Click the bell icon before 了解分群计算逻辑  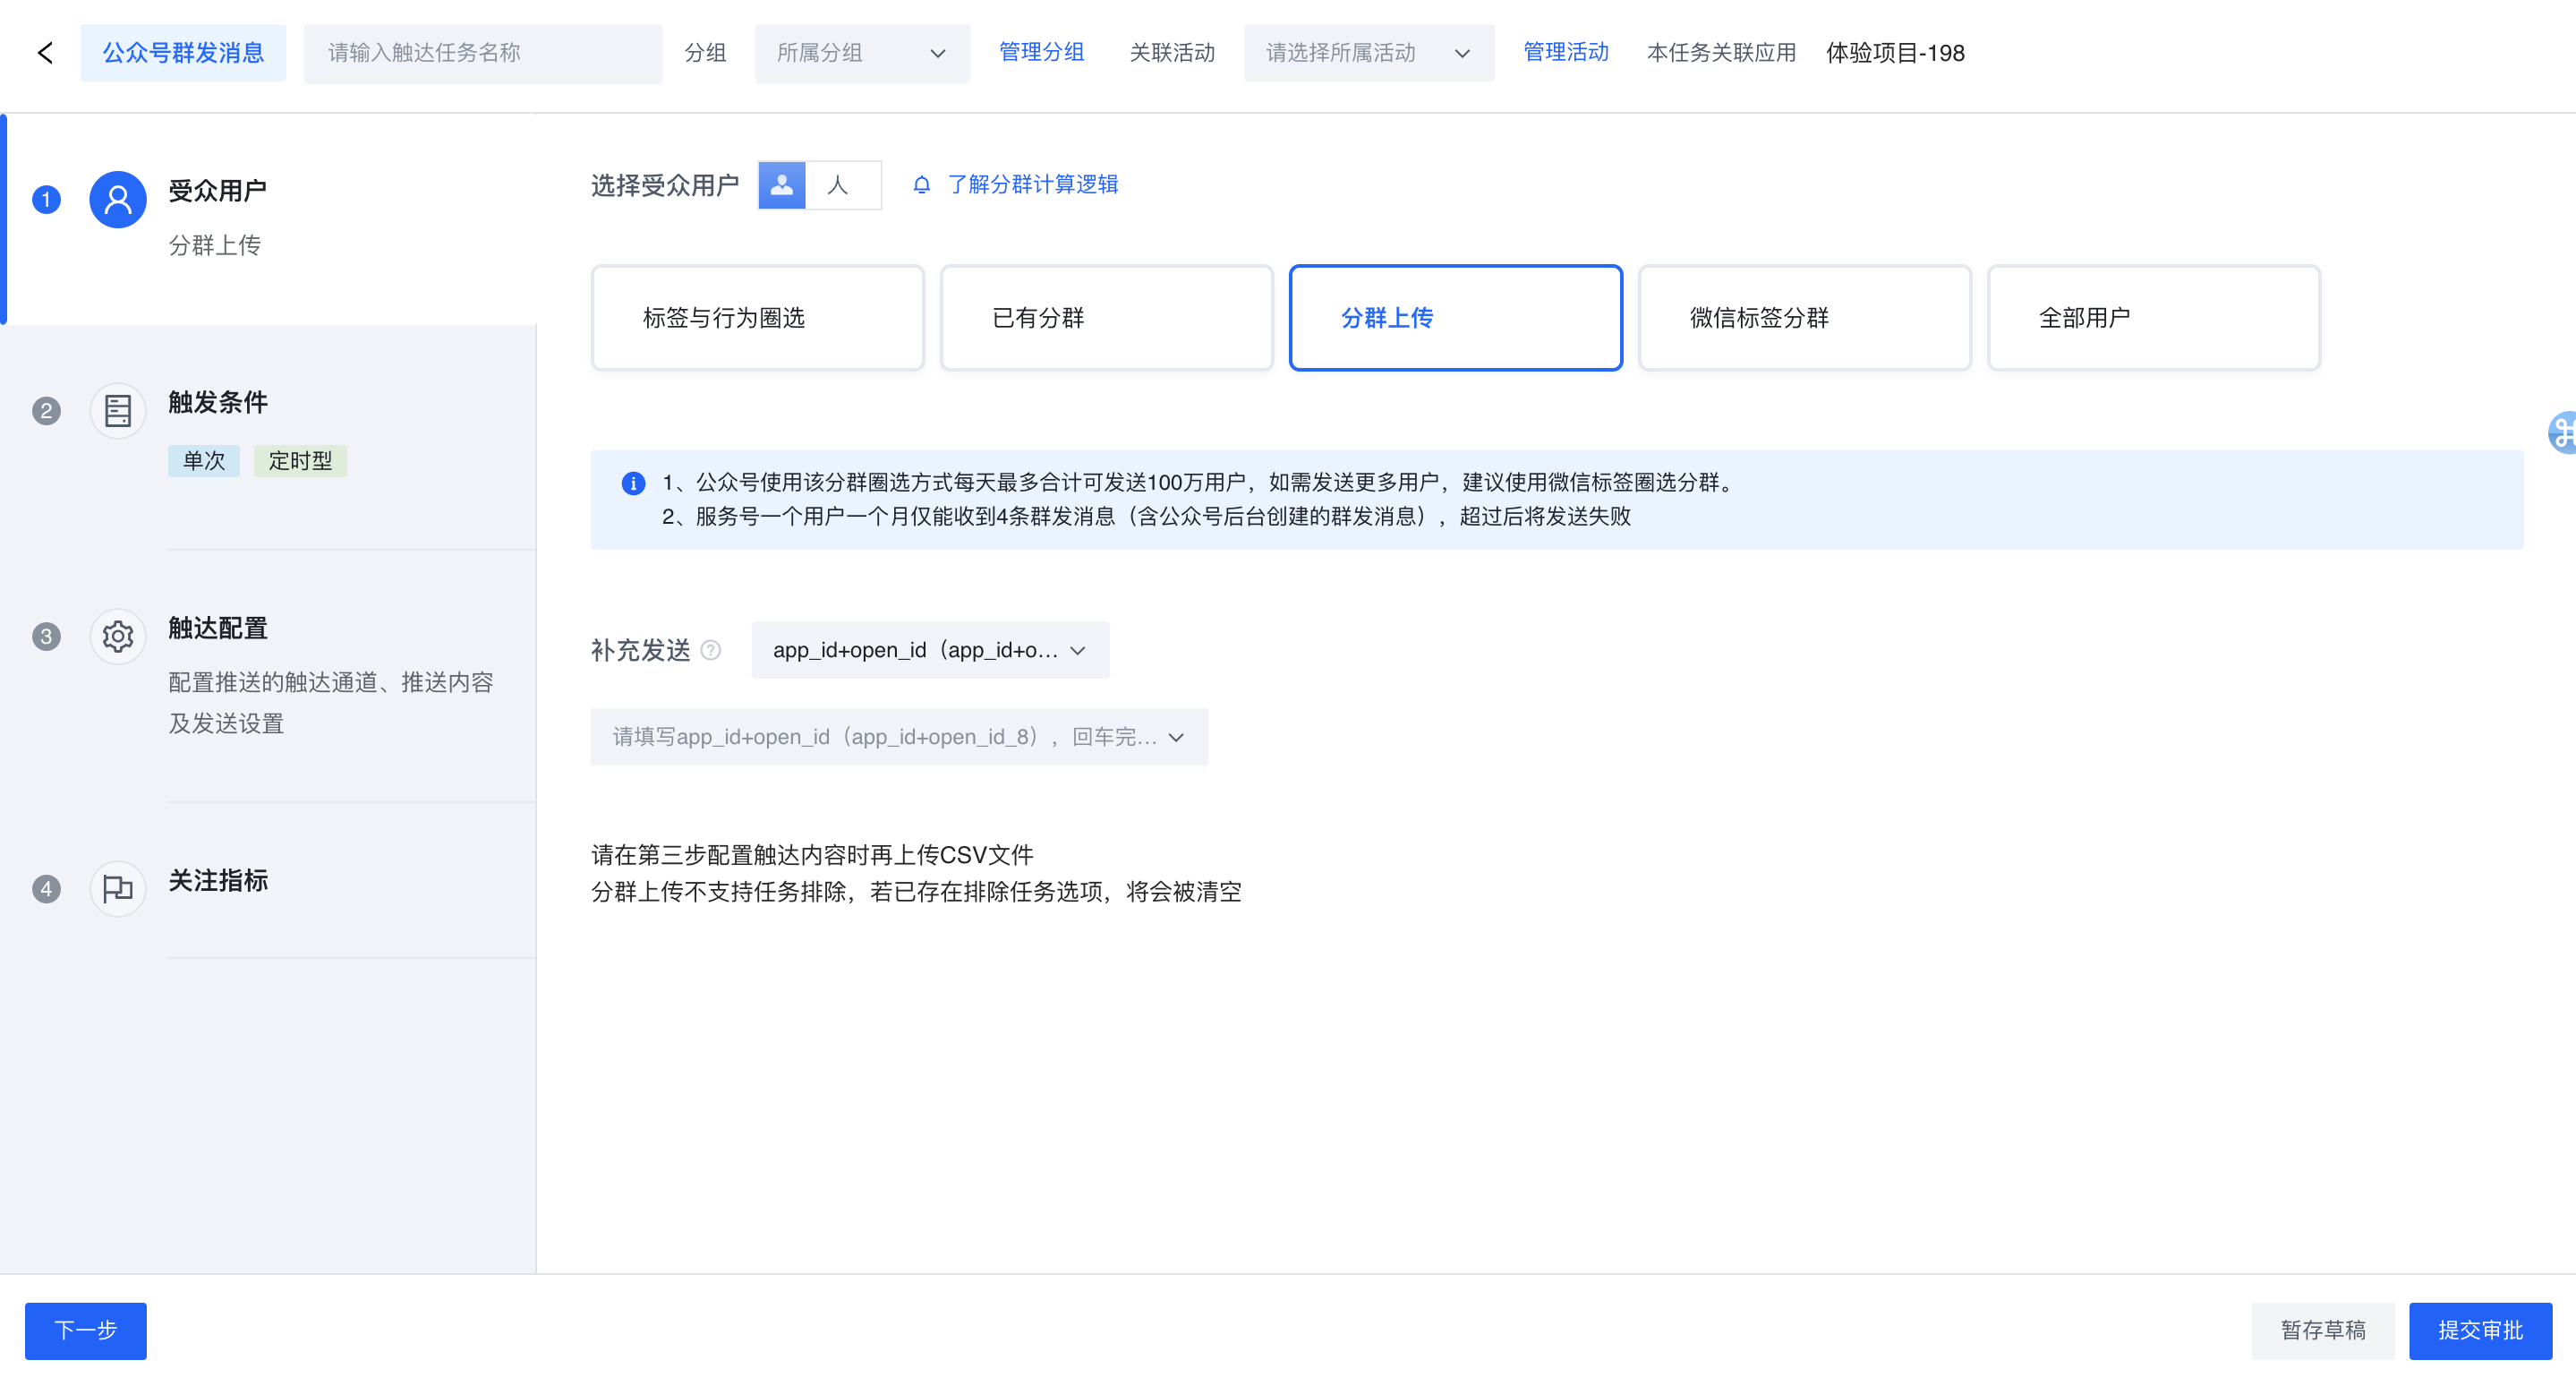[922, 185]
